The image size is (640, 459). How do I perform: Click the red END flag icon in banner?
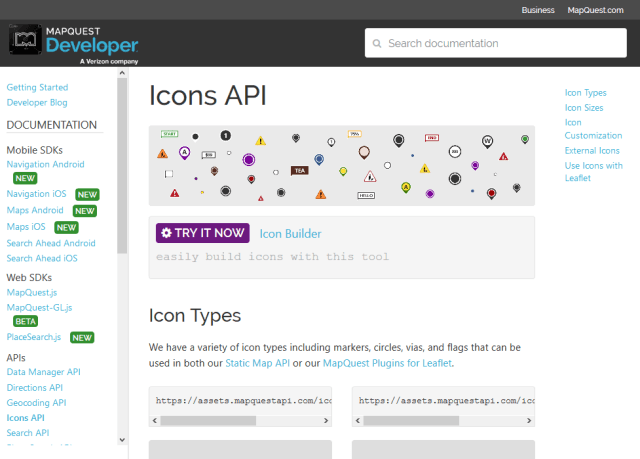click(431, 138)
